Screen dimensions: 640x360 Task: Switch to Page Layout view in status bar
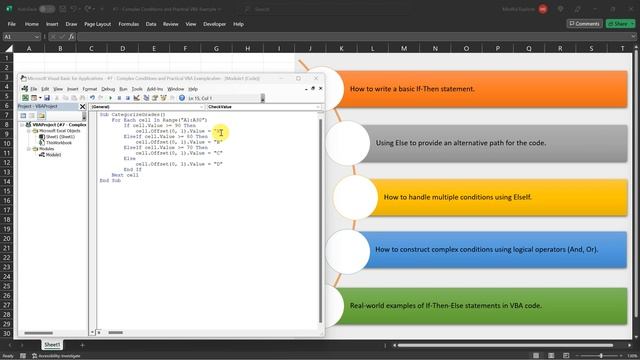pos(551,356)
